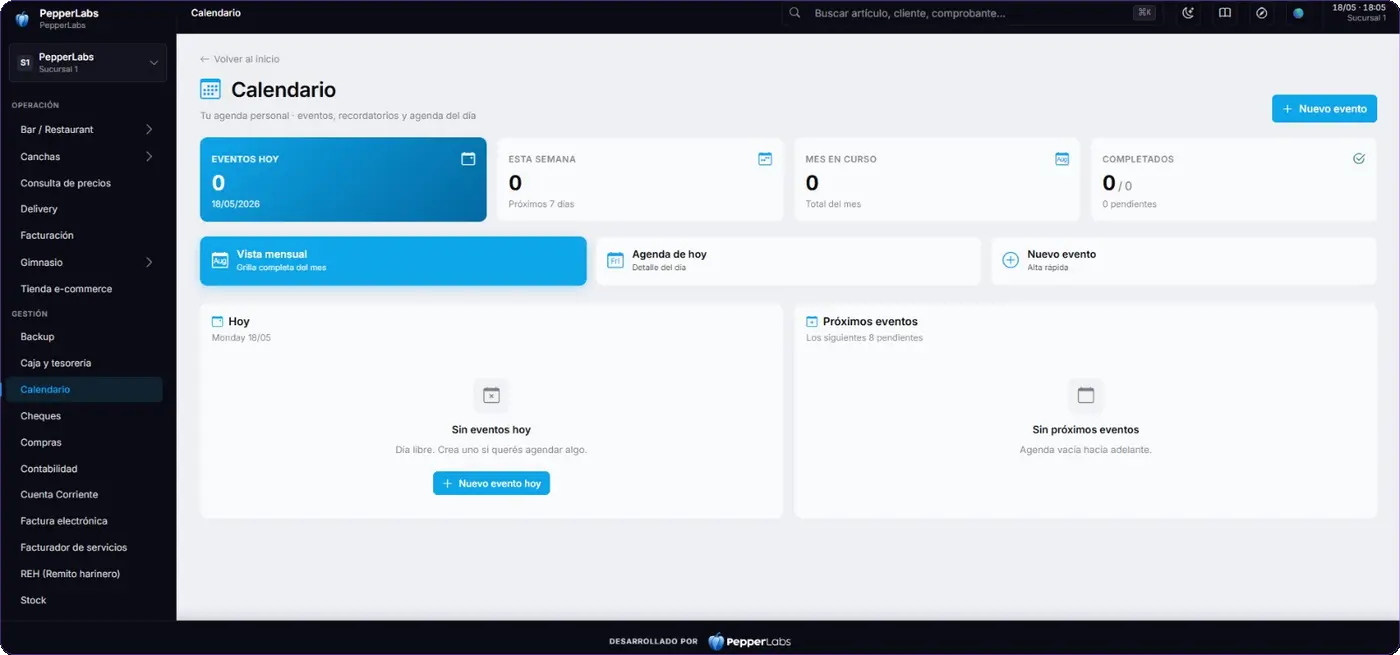Click the compass icon in the top bar

(1261, 13)
